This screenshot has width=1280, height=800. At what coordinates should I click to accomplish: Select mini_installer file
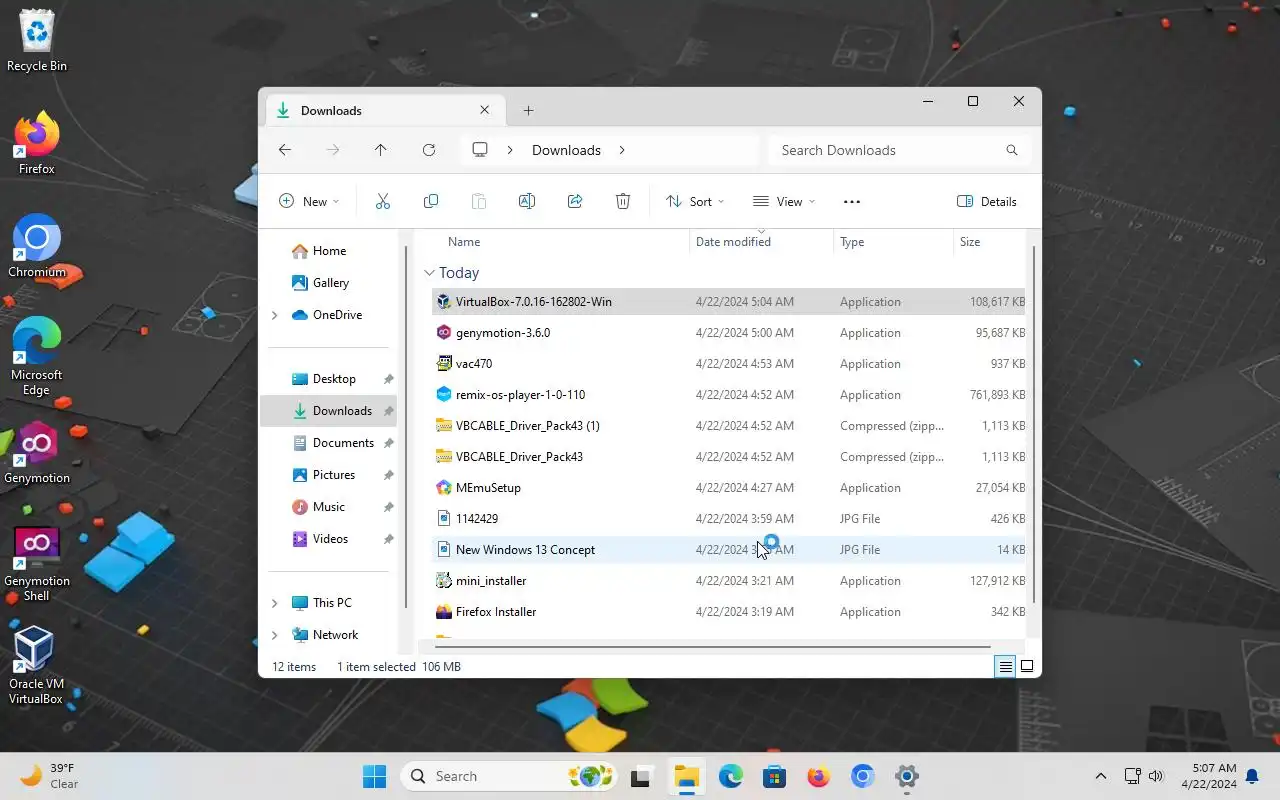pyautogui.click(x=728, y=581)
